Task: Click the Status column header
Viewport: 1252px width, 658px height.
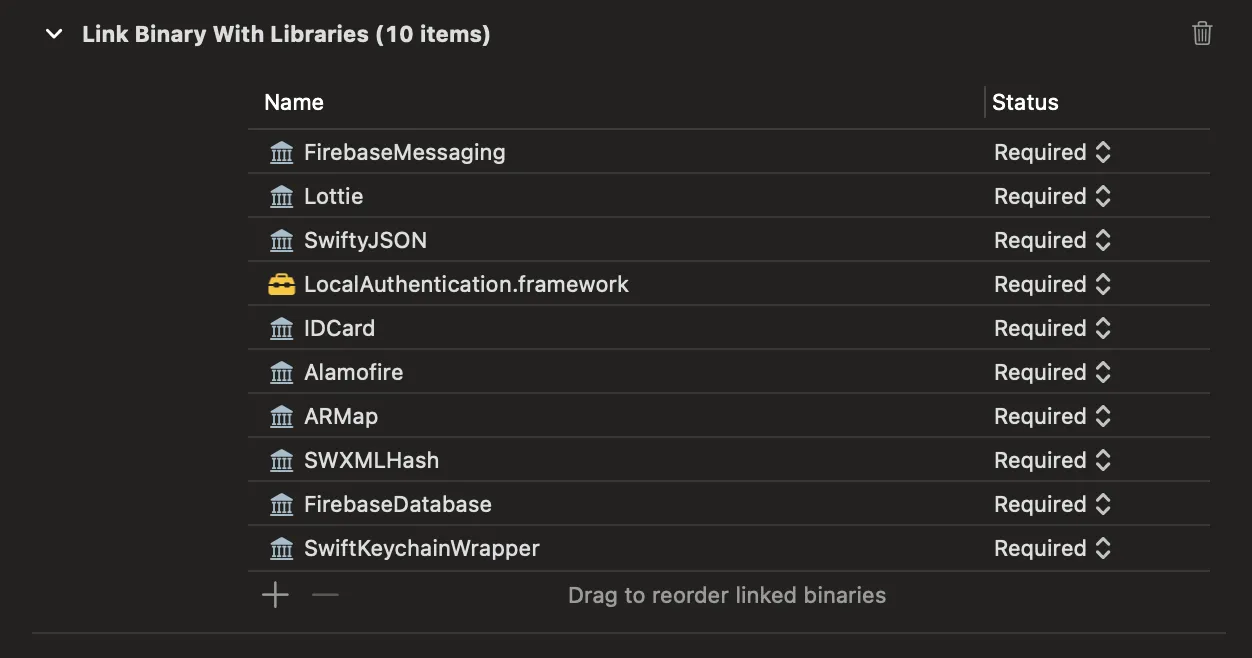Action: [1025, 103]
